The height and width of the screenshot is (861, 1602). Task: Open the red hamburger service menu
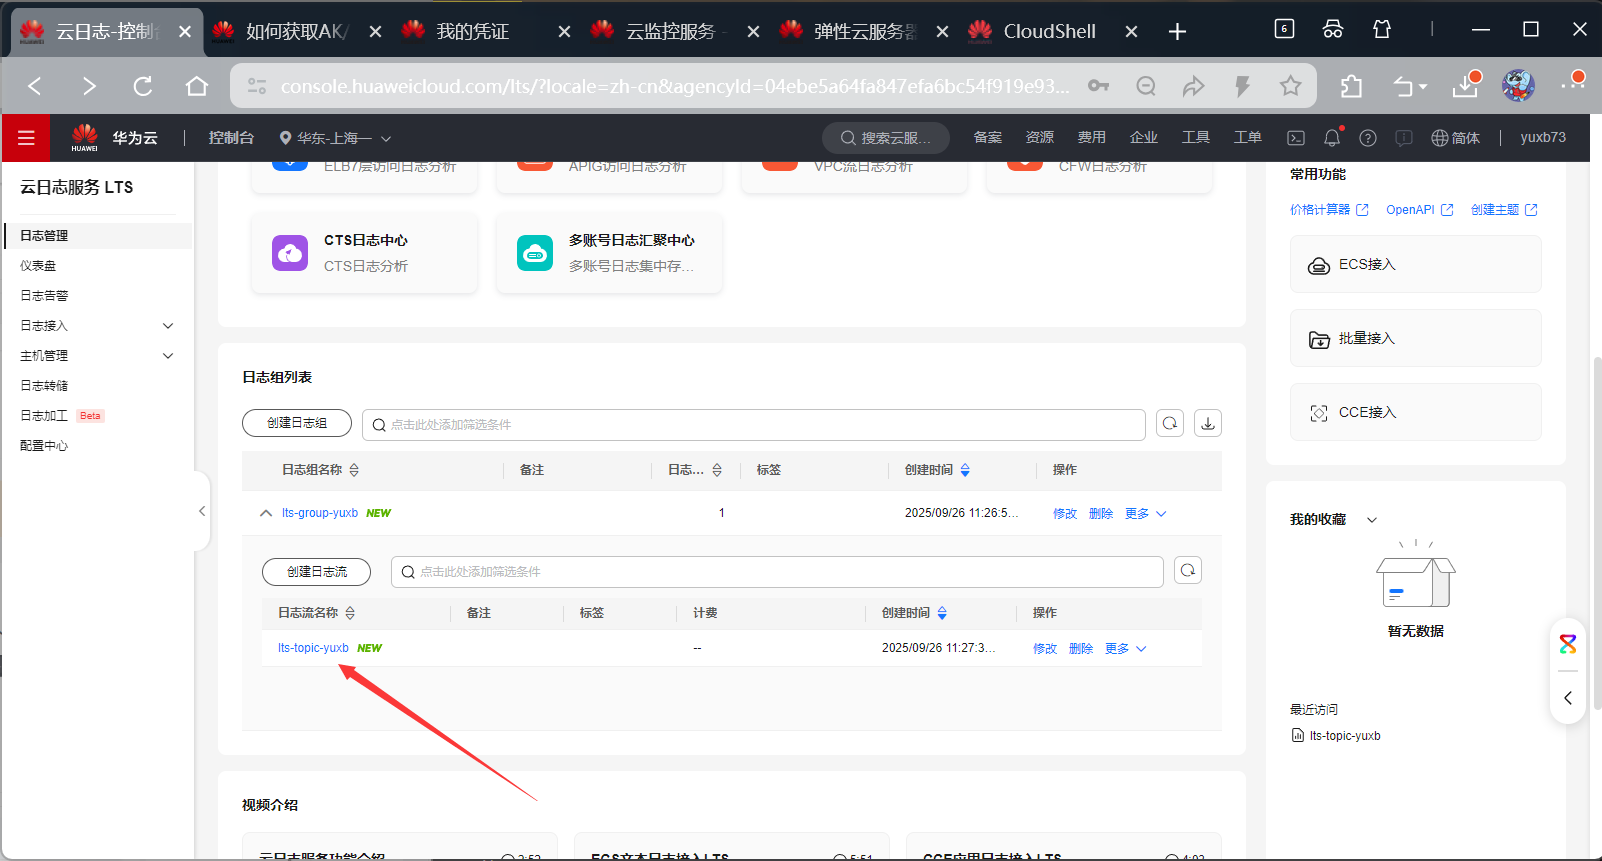click(26, 138)
